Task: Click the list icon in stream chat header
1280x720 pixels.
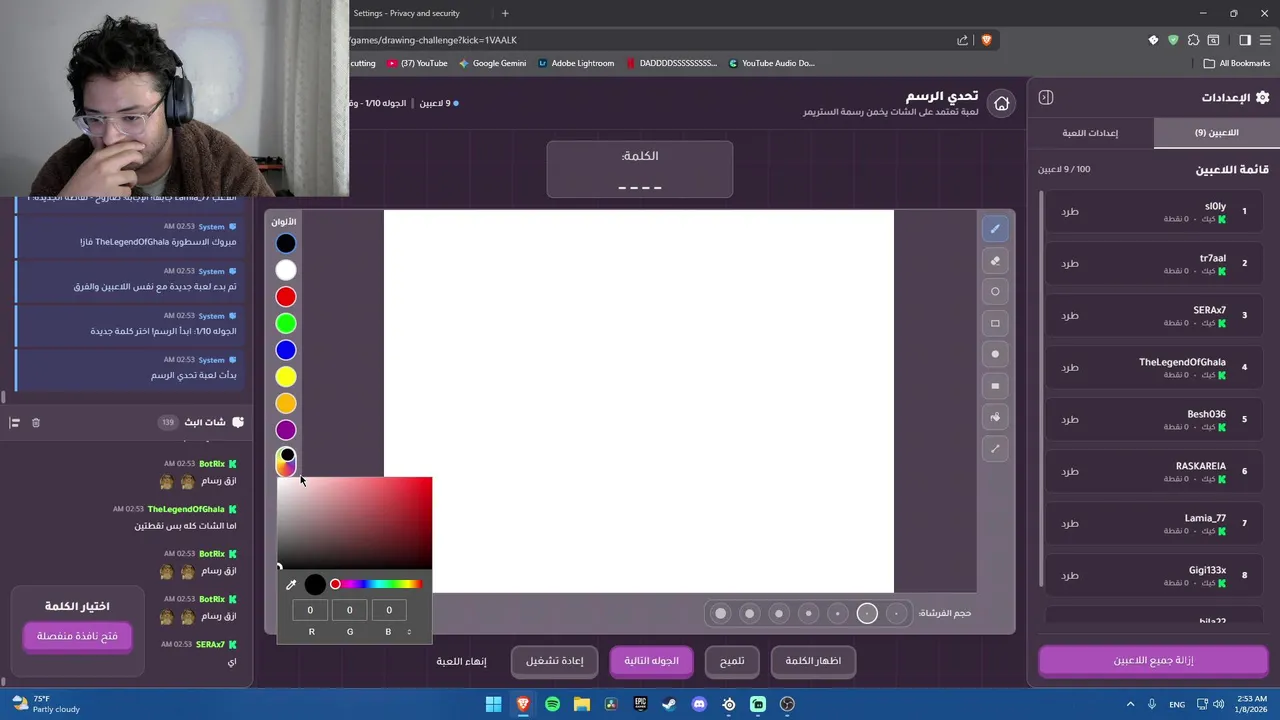Action: pyautogui.click(x=14, y=423)
